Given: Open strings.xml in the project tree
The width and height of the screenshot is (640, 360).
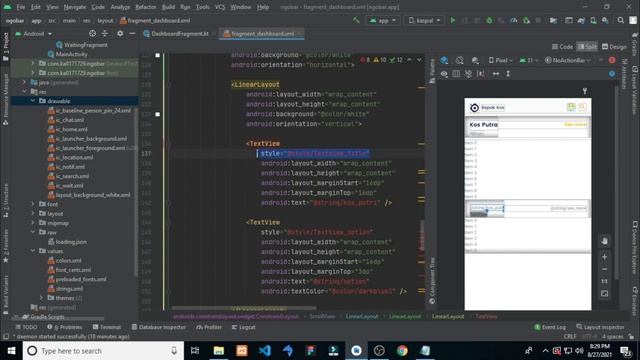Looking at the screenshot, I should (x=65, y=289).
